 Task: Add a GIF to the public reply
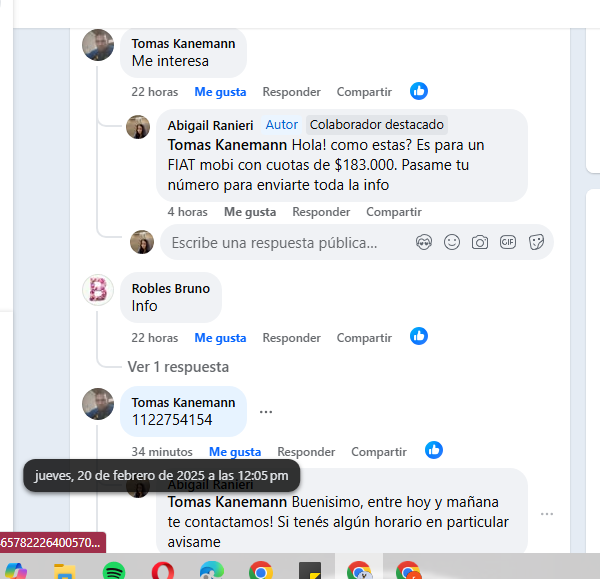click(x=507, y=242)
